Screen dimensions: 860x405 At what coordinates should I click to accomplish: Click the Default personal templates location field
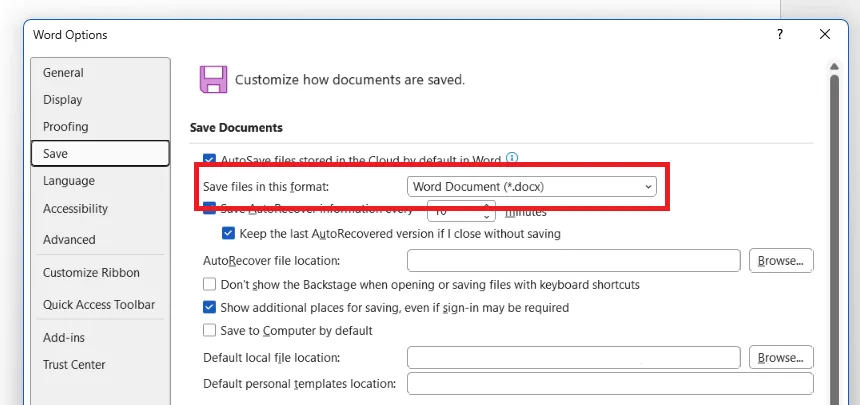click(x=610, y=384)
